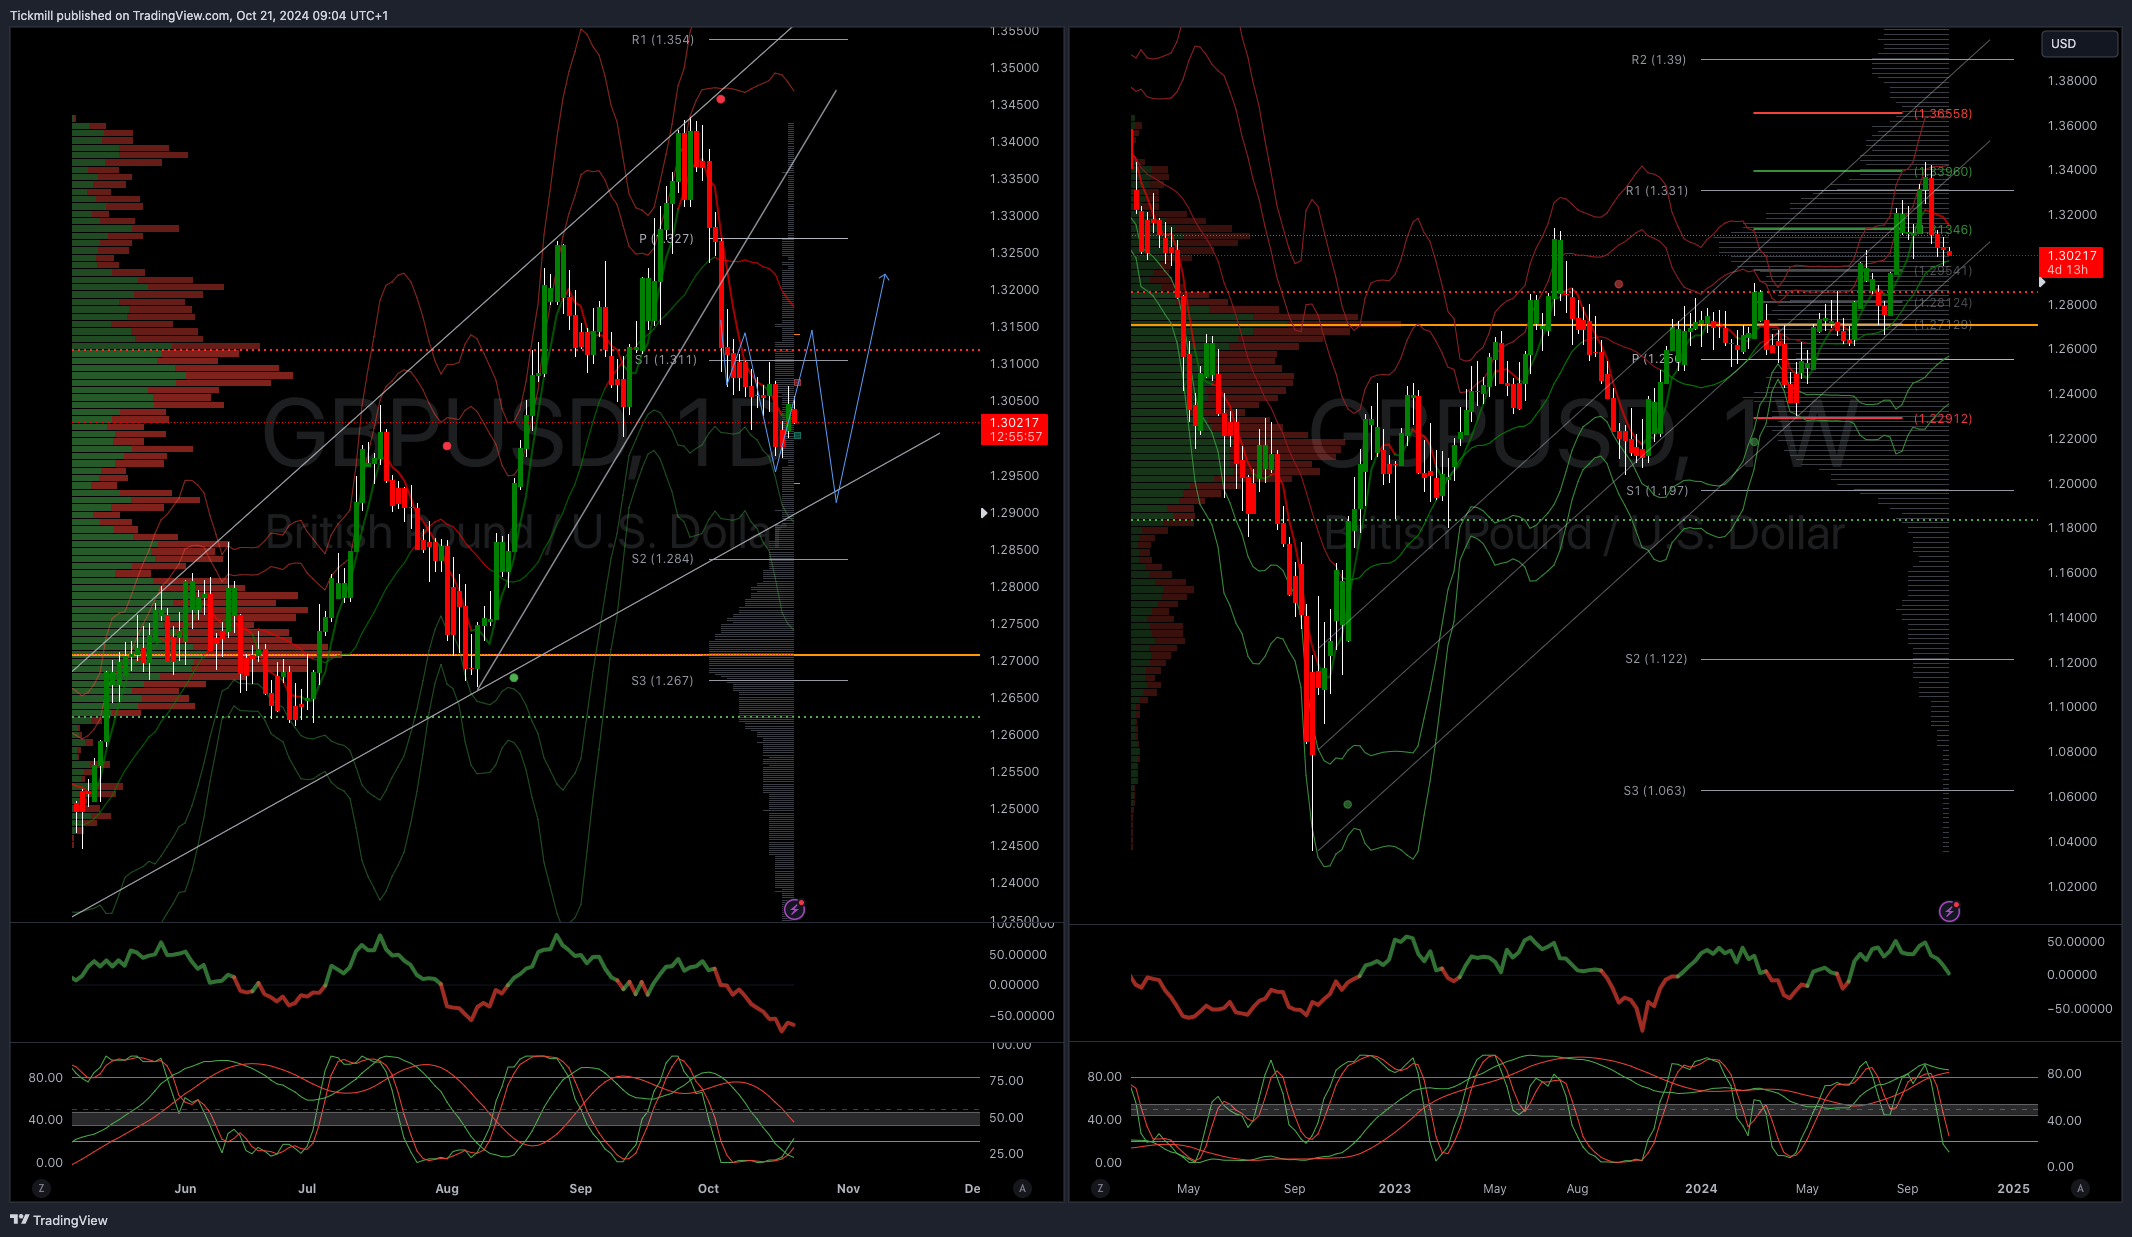
Task: Click the Nov label on daily time axis
Action: pyautogui.click(x=848, y=1189)
